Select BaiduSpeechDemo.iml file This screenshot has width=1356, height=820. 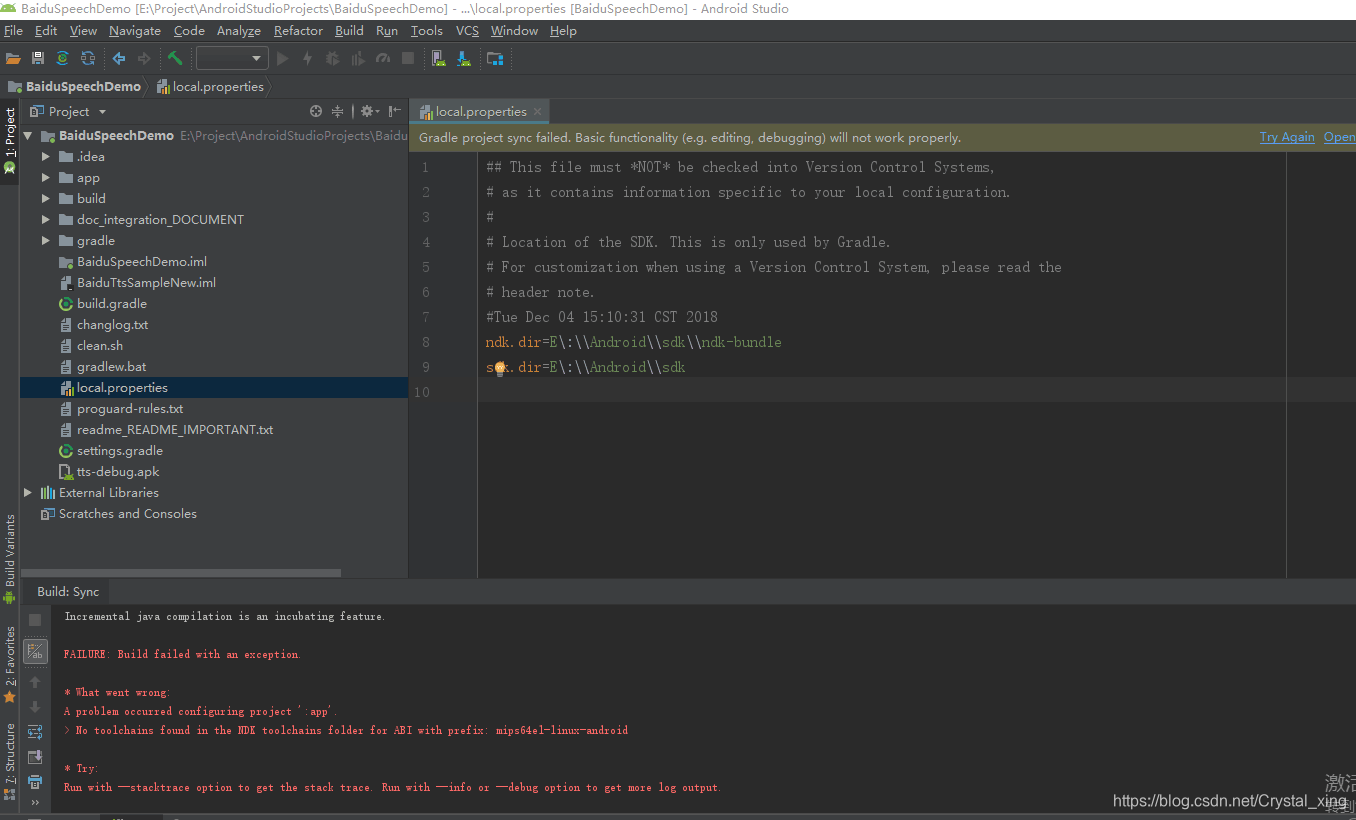(142, 261)
